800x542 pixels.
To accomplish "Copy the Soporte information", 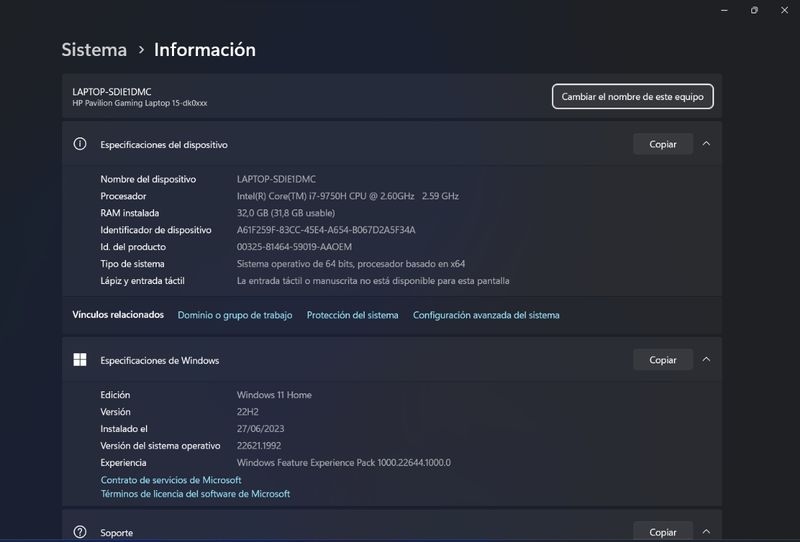I will pyautogui.click(x=663, y=532).
